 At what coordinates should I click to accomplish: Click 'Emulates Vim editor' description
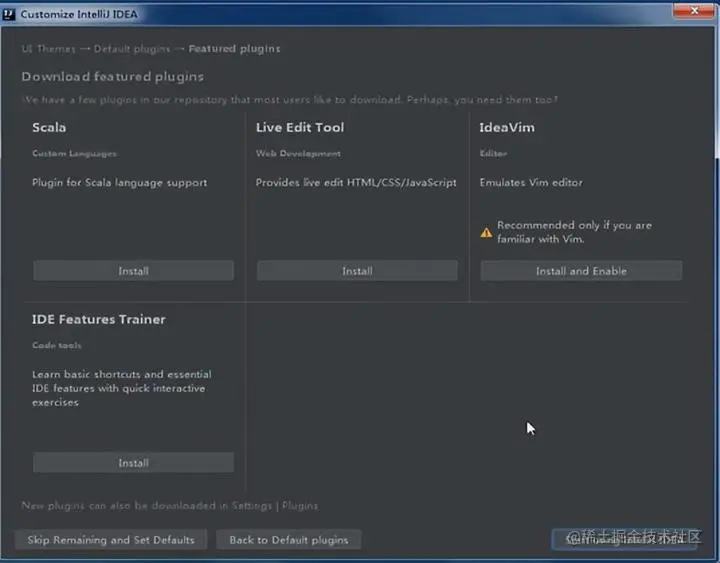(x=531, y=182)
